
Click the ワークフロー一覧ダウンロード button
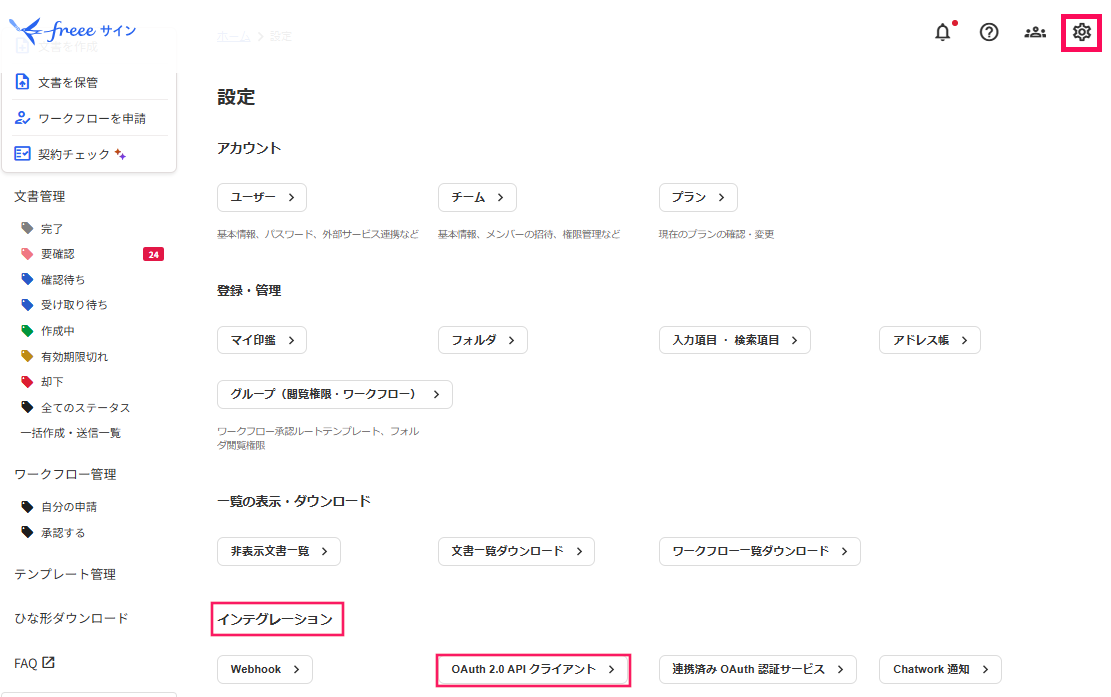coord(760,551)
